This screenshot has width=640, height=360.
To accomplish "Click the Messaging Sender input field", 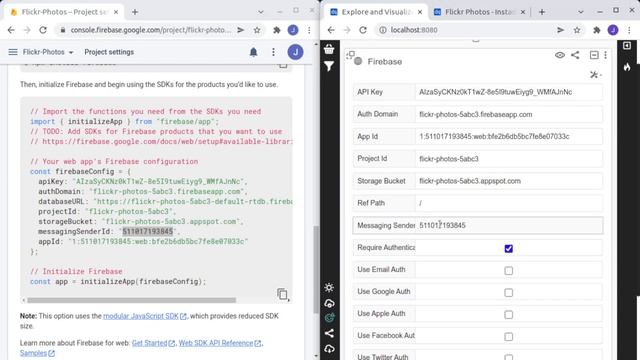I will pos(509,225).
